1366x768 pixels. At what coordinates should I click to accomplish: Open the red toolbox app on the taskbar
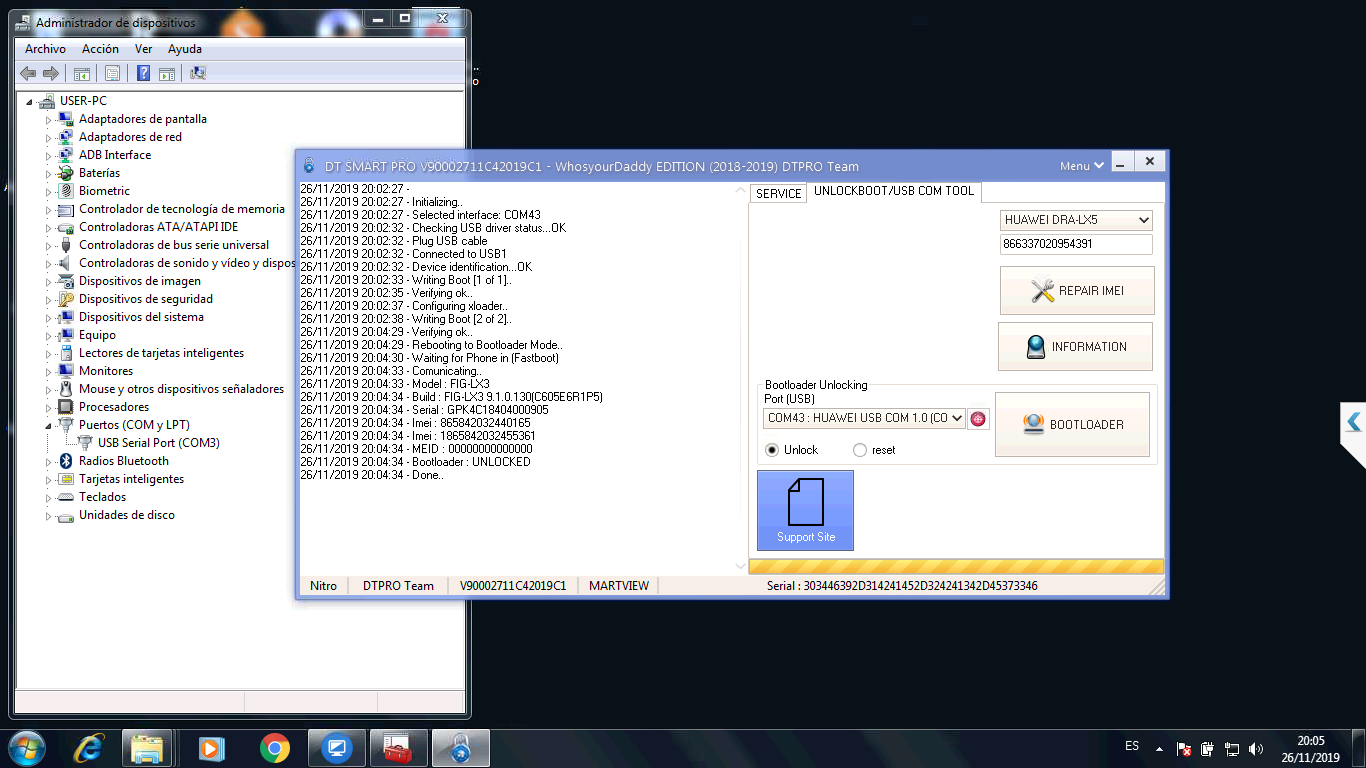coord(398,748)
